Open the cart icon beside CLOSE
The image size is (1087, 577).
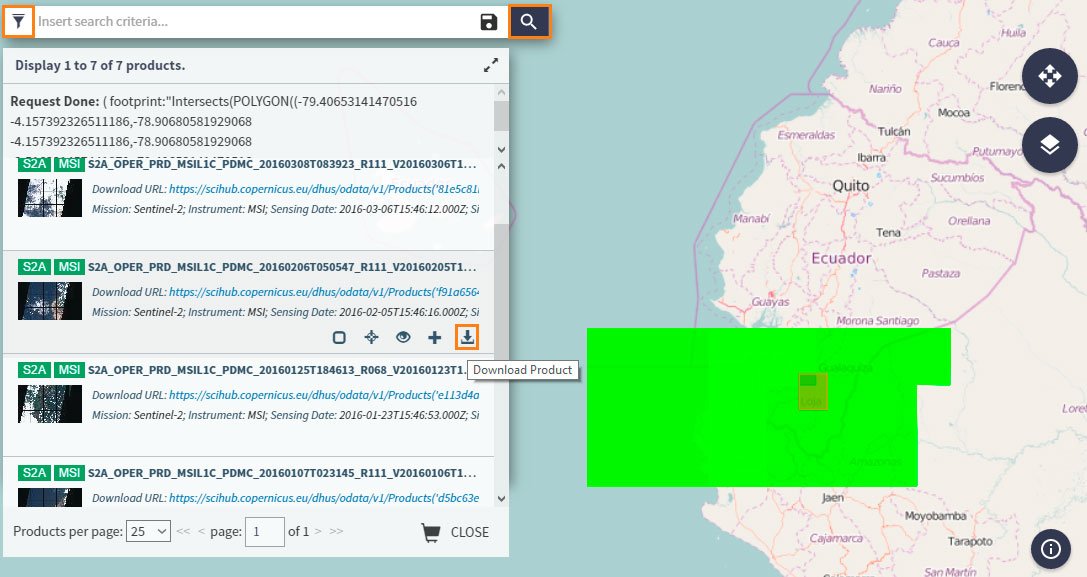[431, 533]
